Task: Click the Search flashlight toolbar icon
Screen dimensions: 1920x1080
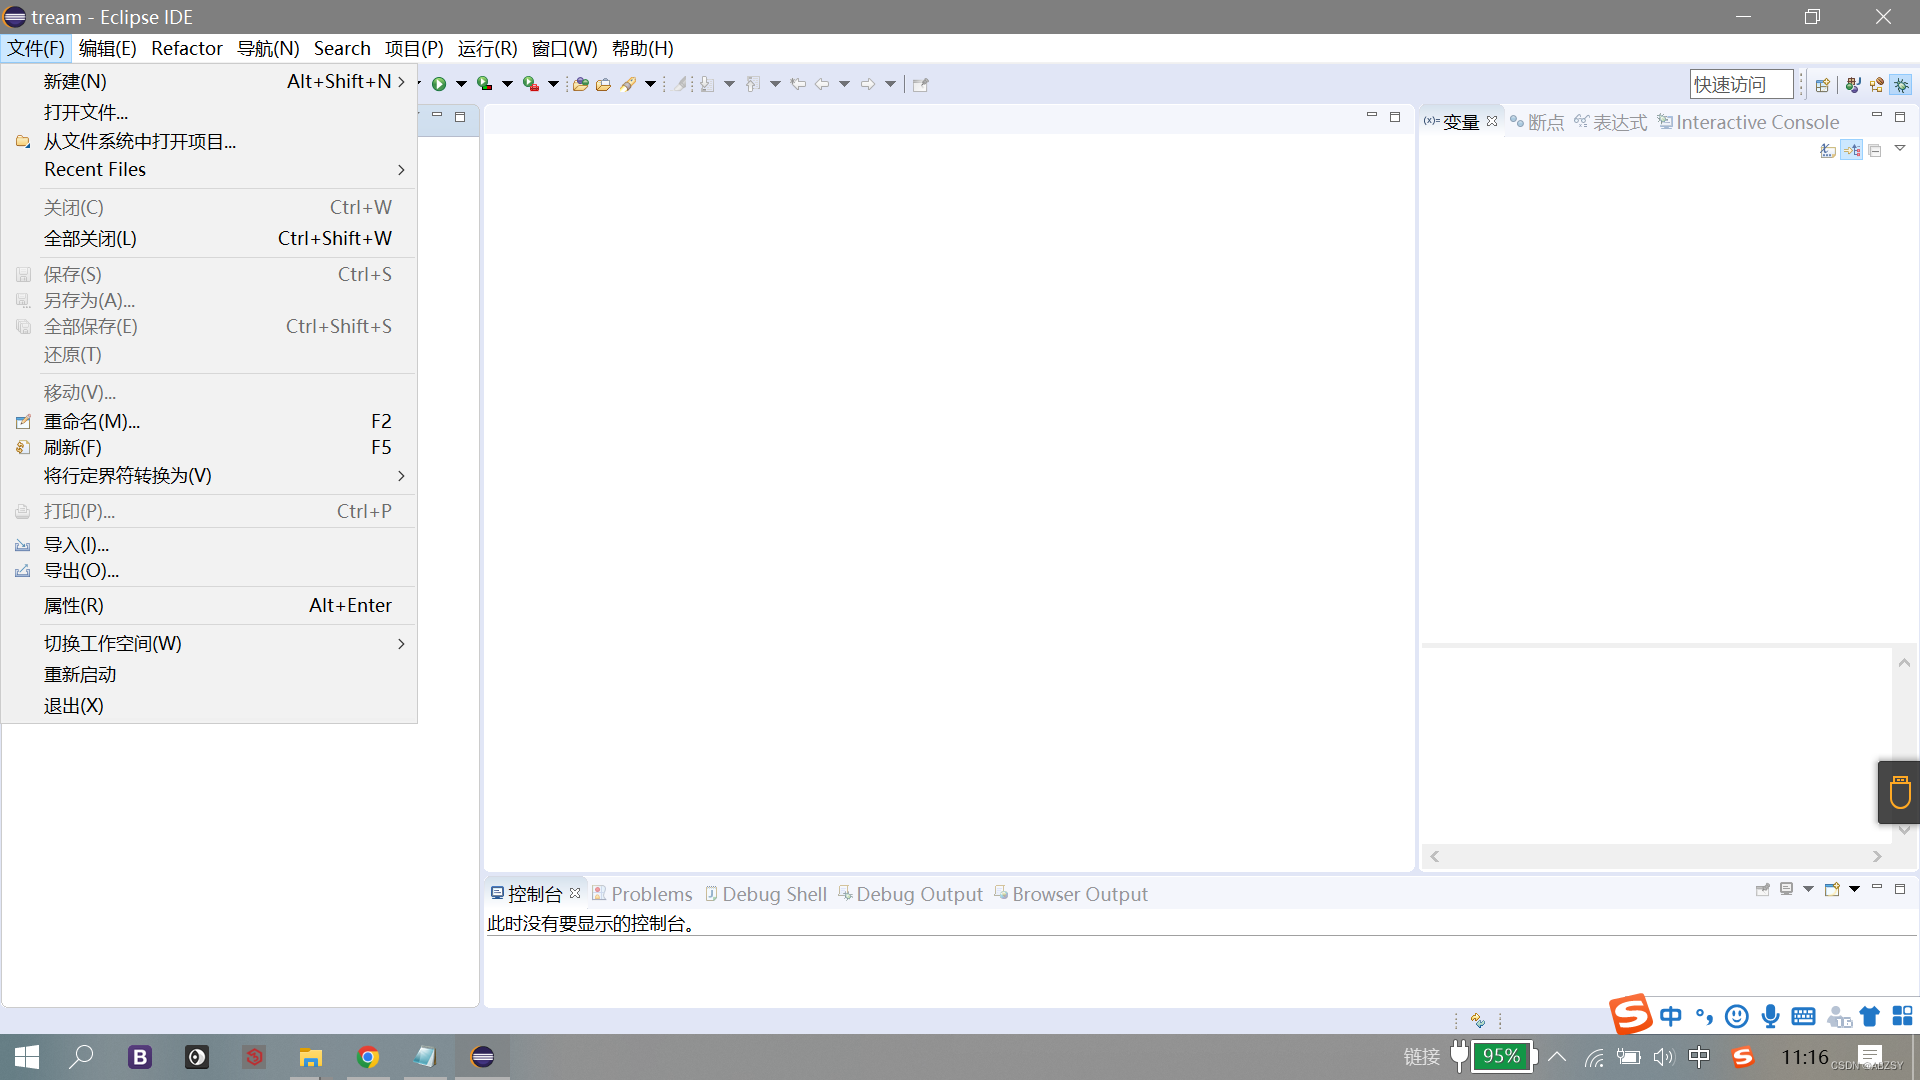Action: [628, 84]
